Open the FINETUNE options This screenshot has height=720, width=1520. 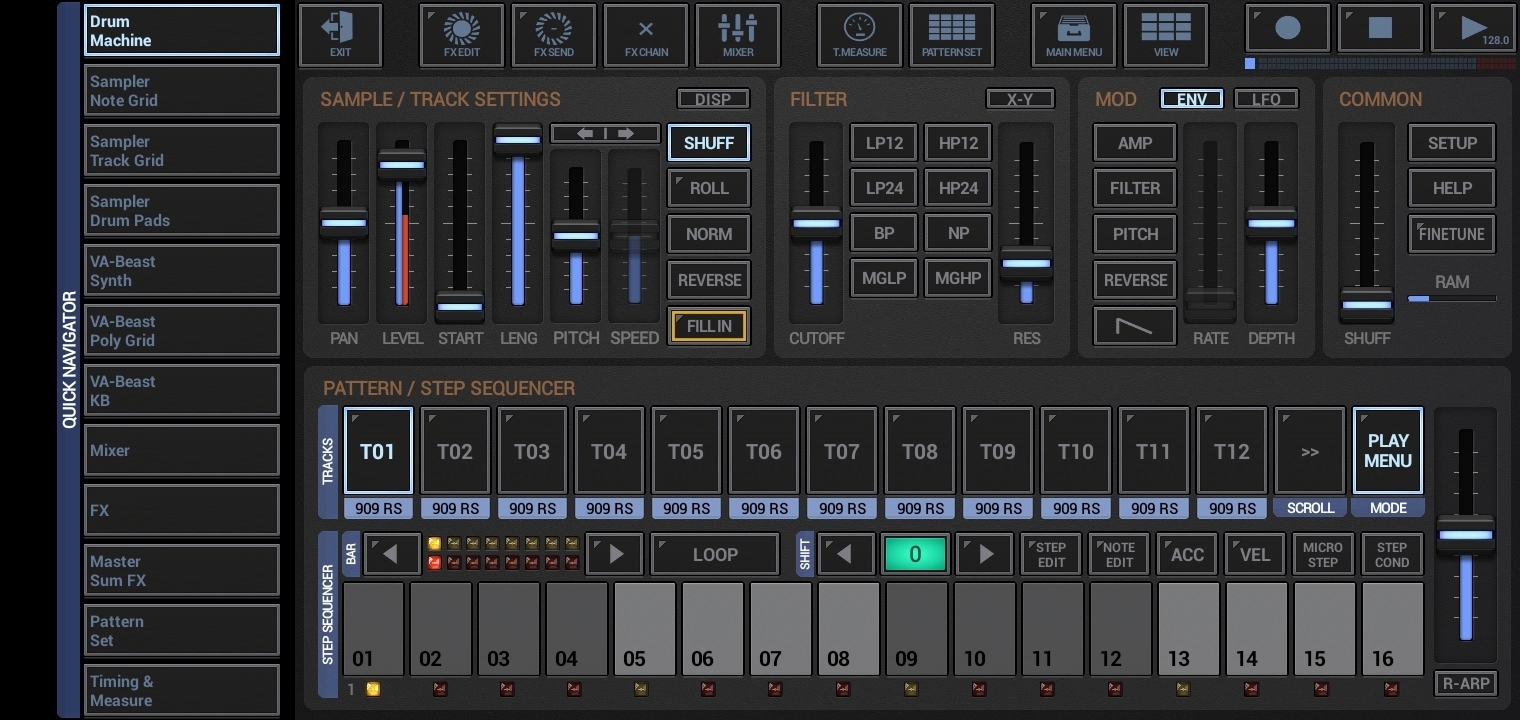1452,234
